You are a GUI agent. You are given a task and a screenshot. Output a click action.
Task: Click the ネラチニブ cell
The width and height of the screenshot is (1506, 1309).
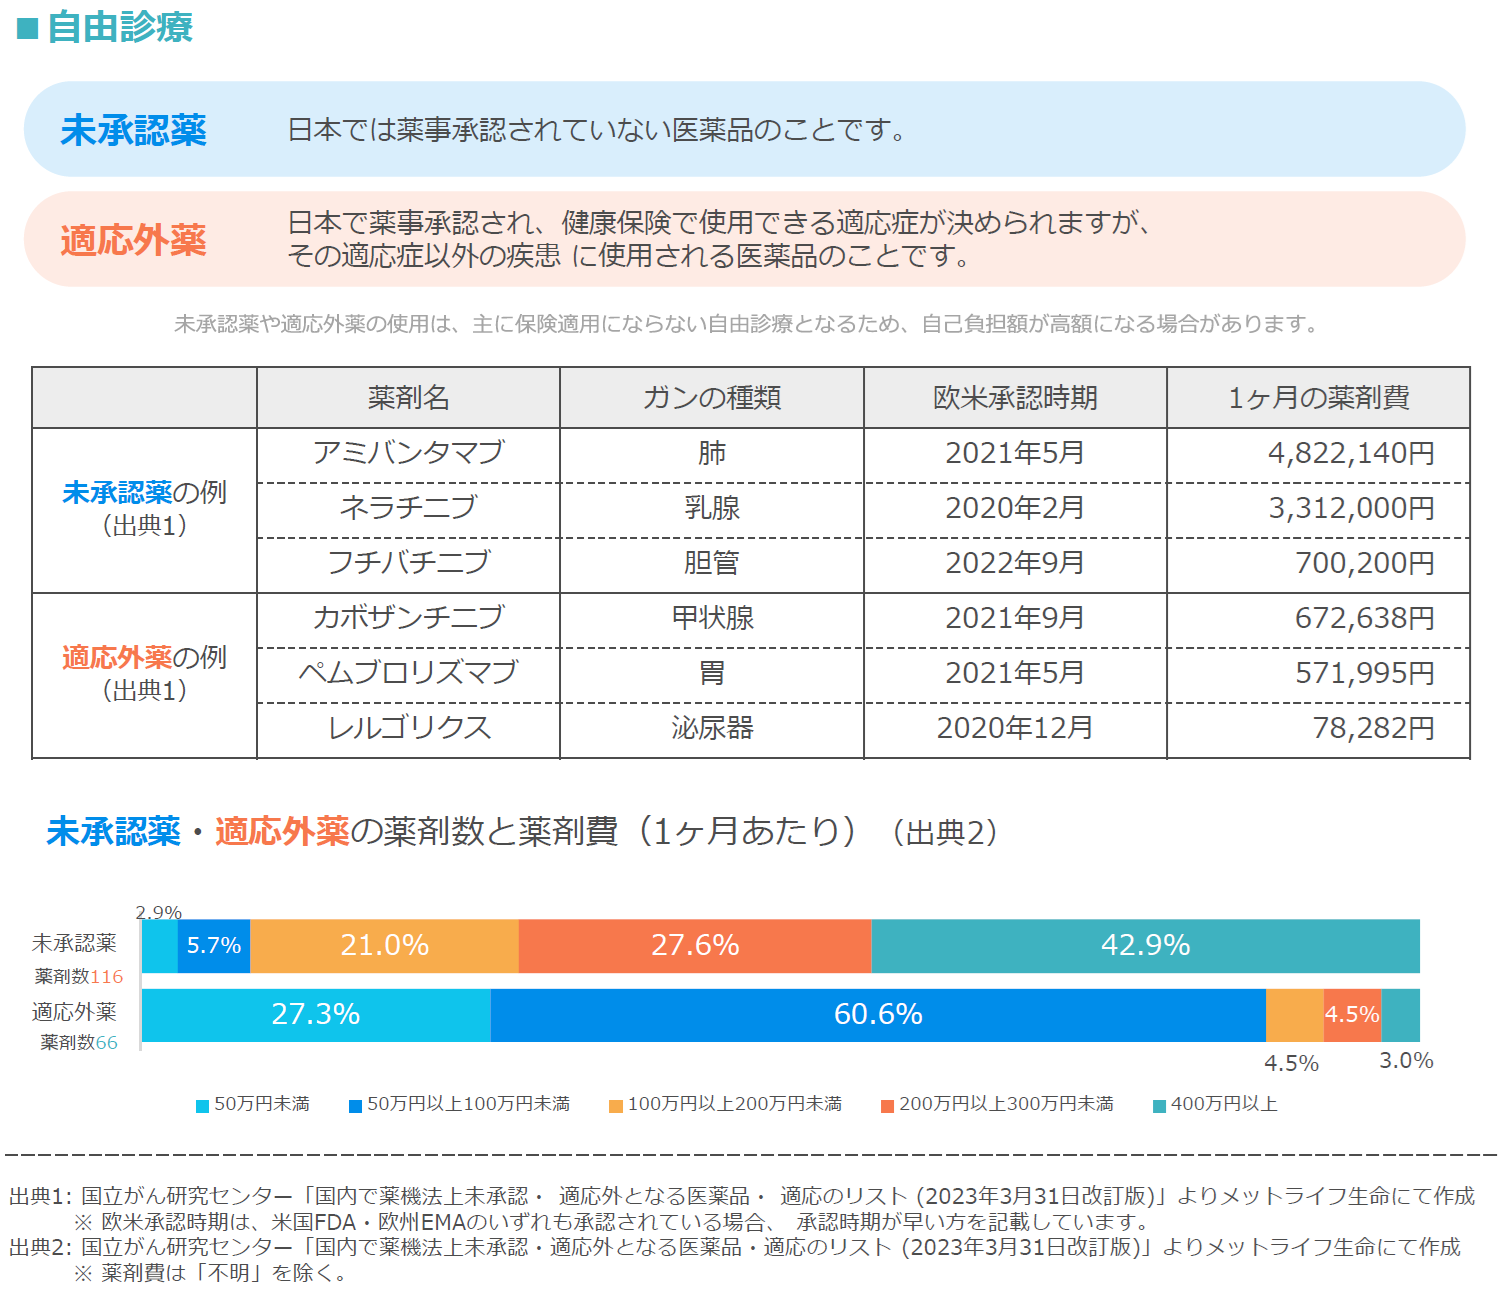(x=408, y=509)
